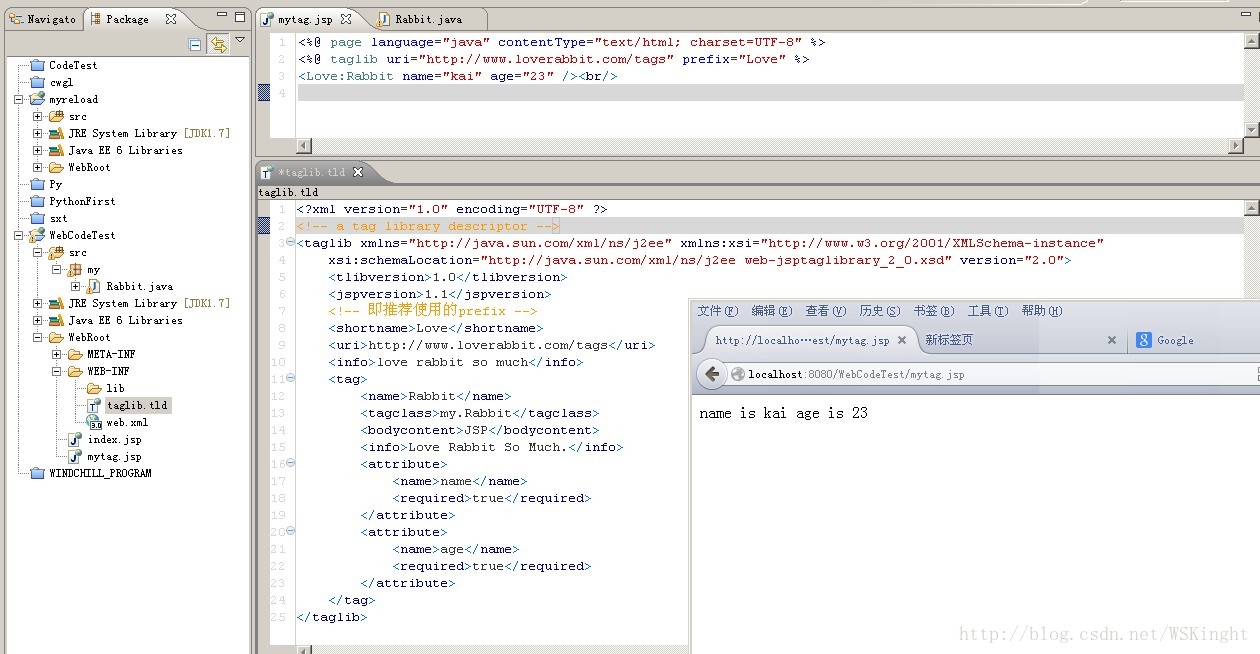
Task: Click the Rabbit.java file icon in tree
Action: click(94, 286)
